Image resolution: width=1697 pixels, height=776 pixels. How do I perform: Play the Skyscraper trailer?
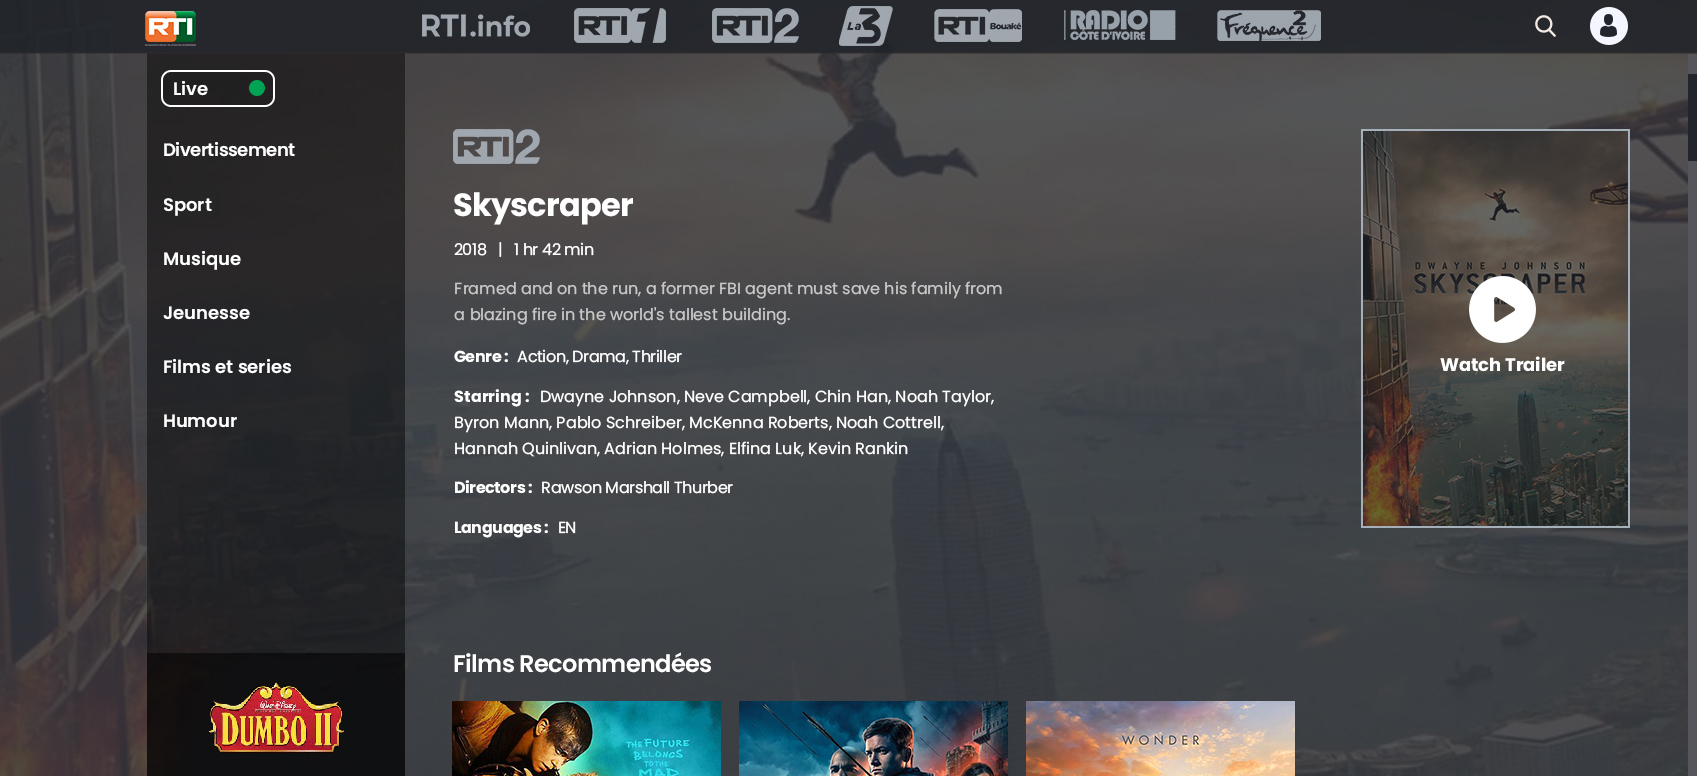coord(1502,309)
